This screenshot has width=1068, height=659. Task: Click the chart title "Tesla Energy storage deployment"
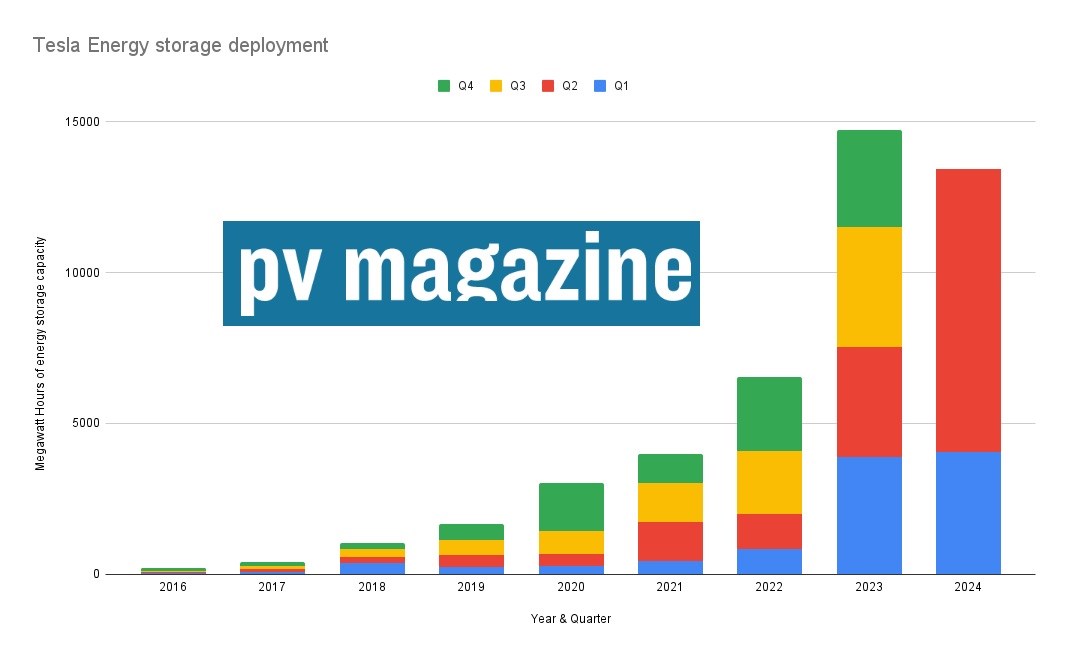180,45
